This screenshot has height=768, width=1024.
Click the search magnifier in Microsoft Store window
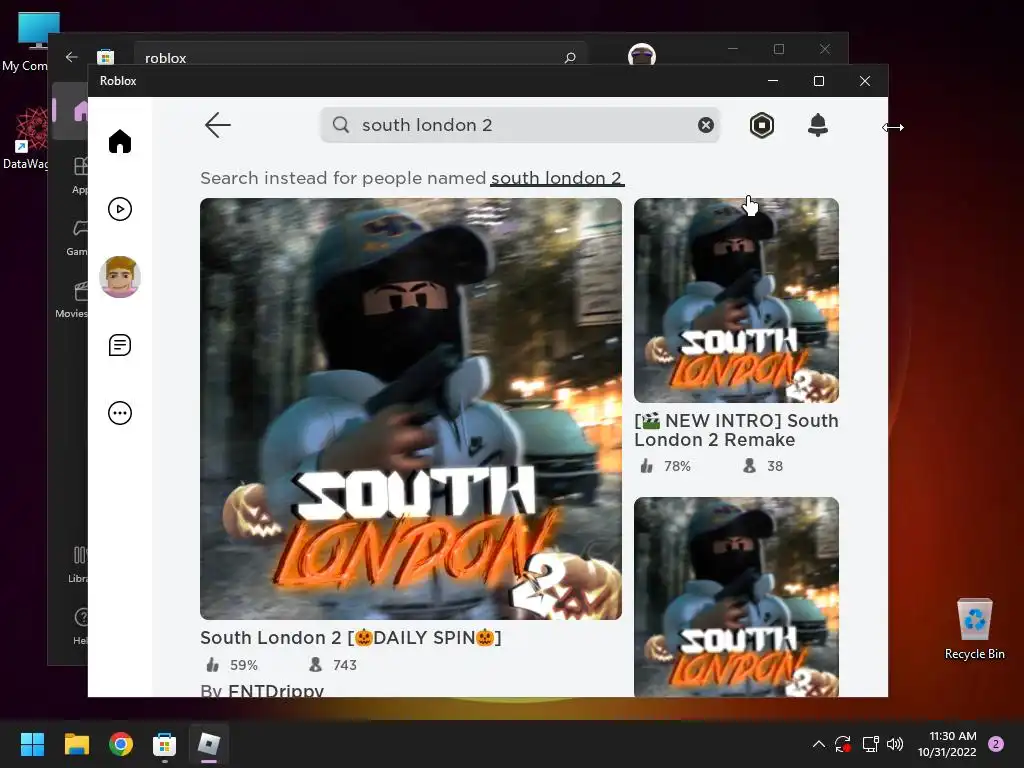pyautogui.click(x=570, y=57)
